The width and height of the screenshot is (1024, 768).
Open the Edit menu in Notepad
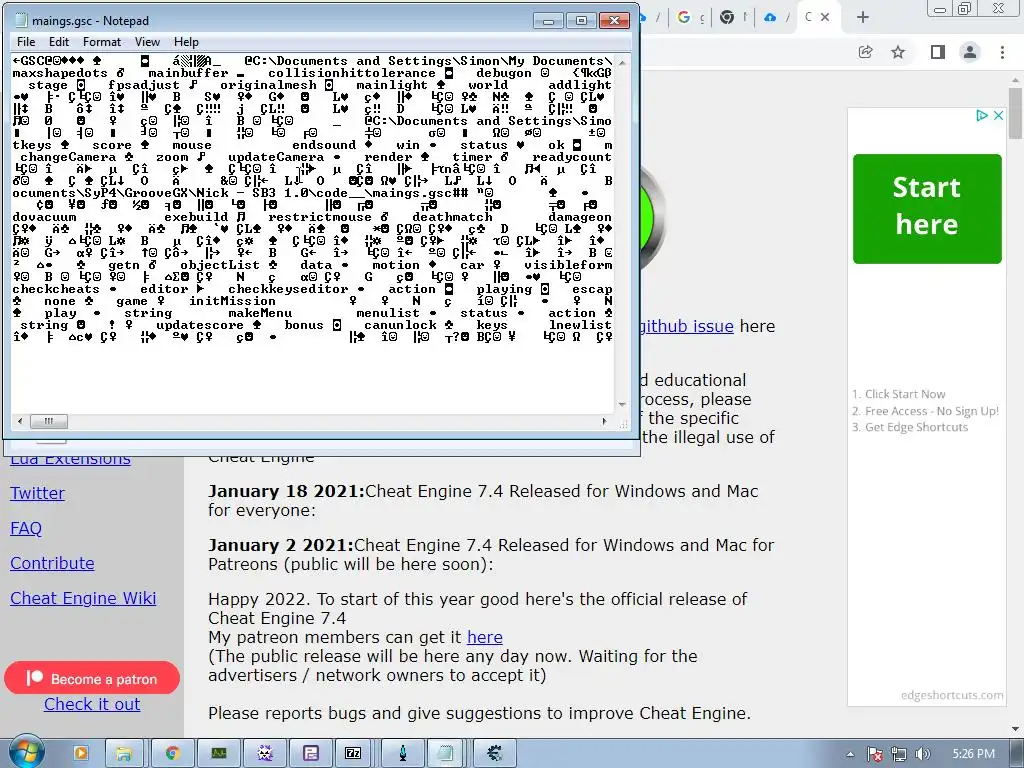tap(59, 42)
